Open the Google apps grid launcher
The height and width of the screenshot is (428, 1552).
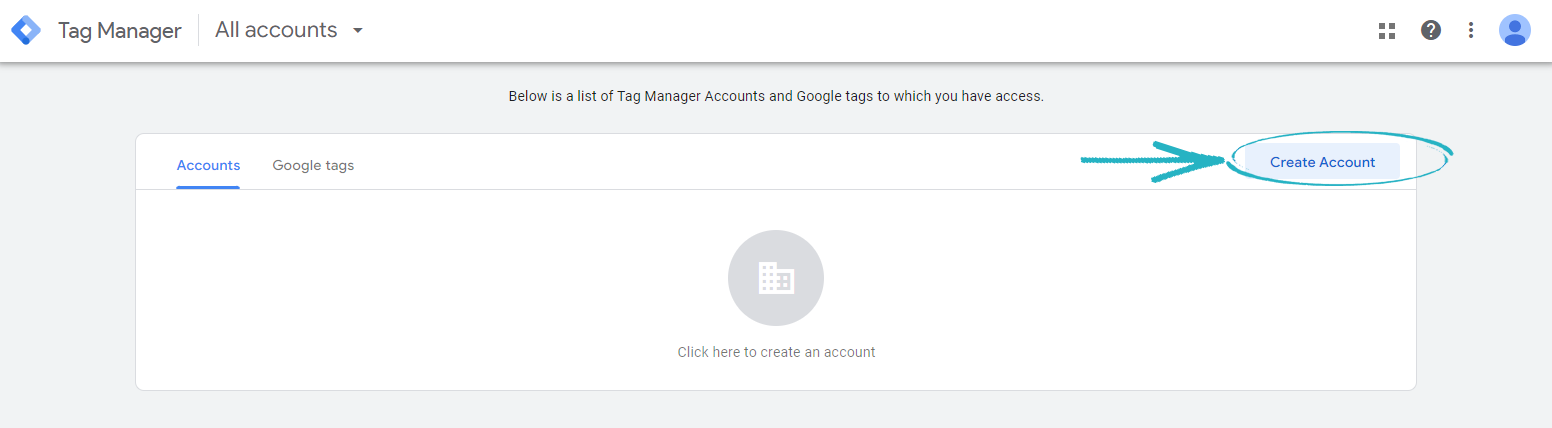click(1386, 30)
